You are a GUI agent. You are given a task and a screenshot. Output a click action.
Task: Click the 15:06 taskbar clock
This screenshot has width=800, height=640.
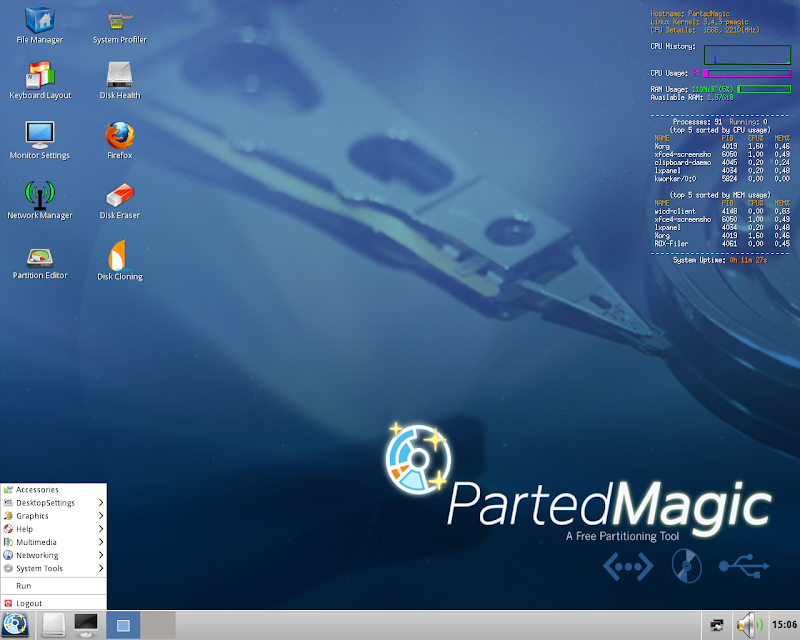click(784, 625)
